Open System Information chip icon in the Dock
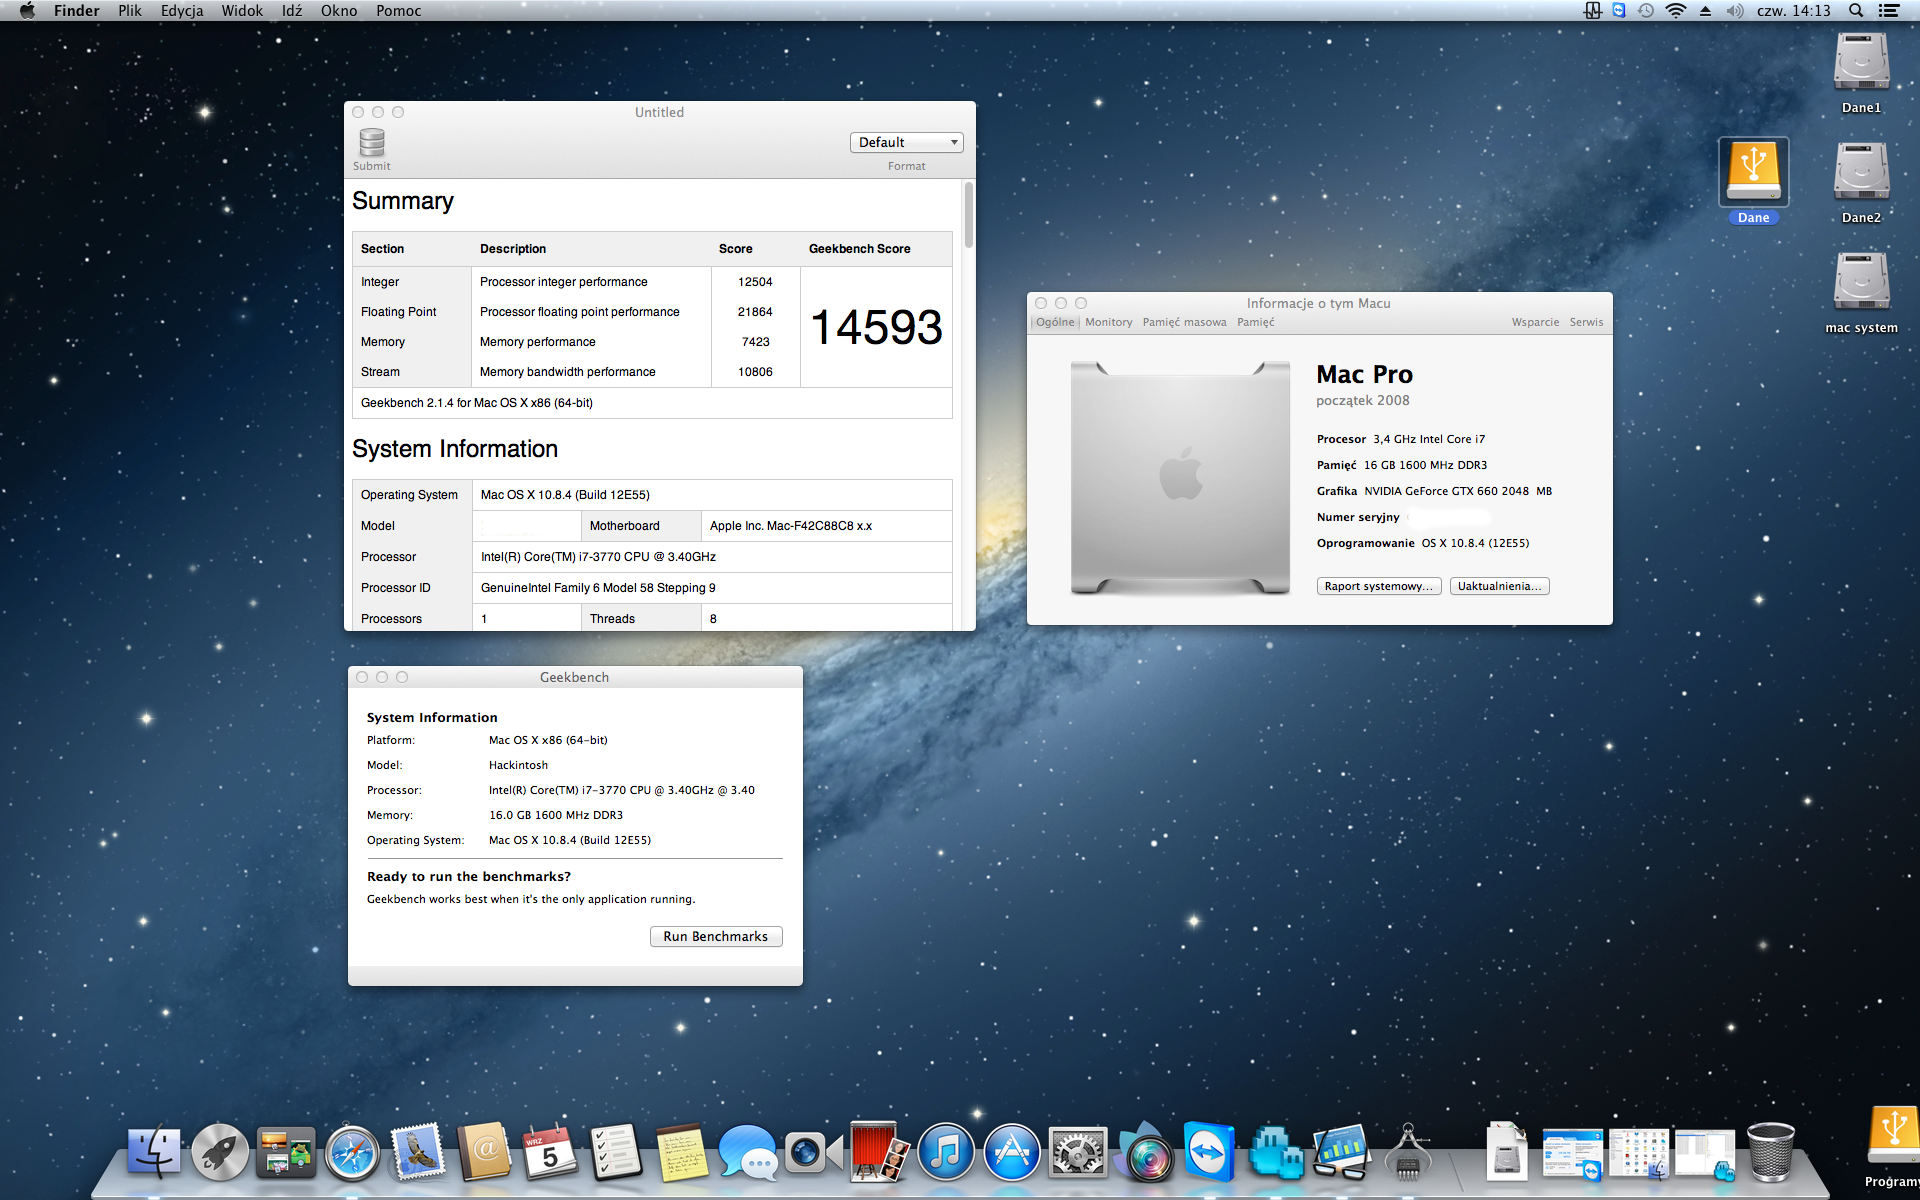The width and height of the screenshot is (1920, 1200). [x=1407, y=1151]
